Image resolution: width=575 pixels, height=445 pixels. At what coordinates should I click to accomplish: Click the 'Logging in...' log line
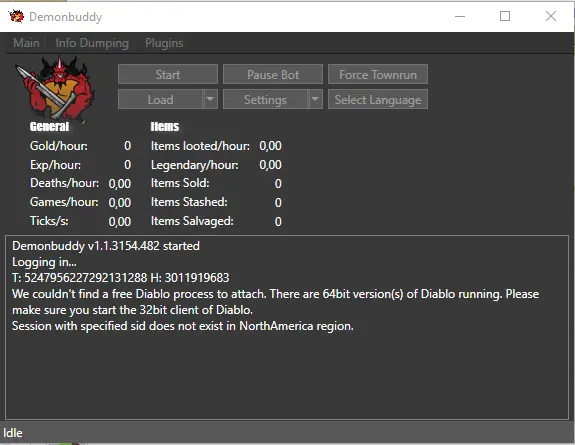point(44,262)
